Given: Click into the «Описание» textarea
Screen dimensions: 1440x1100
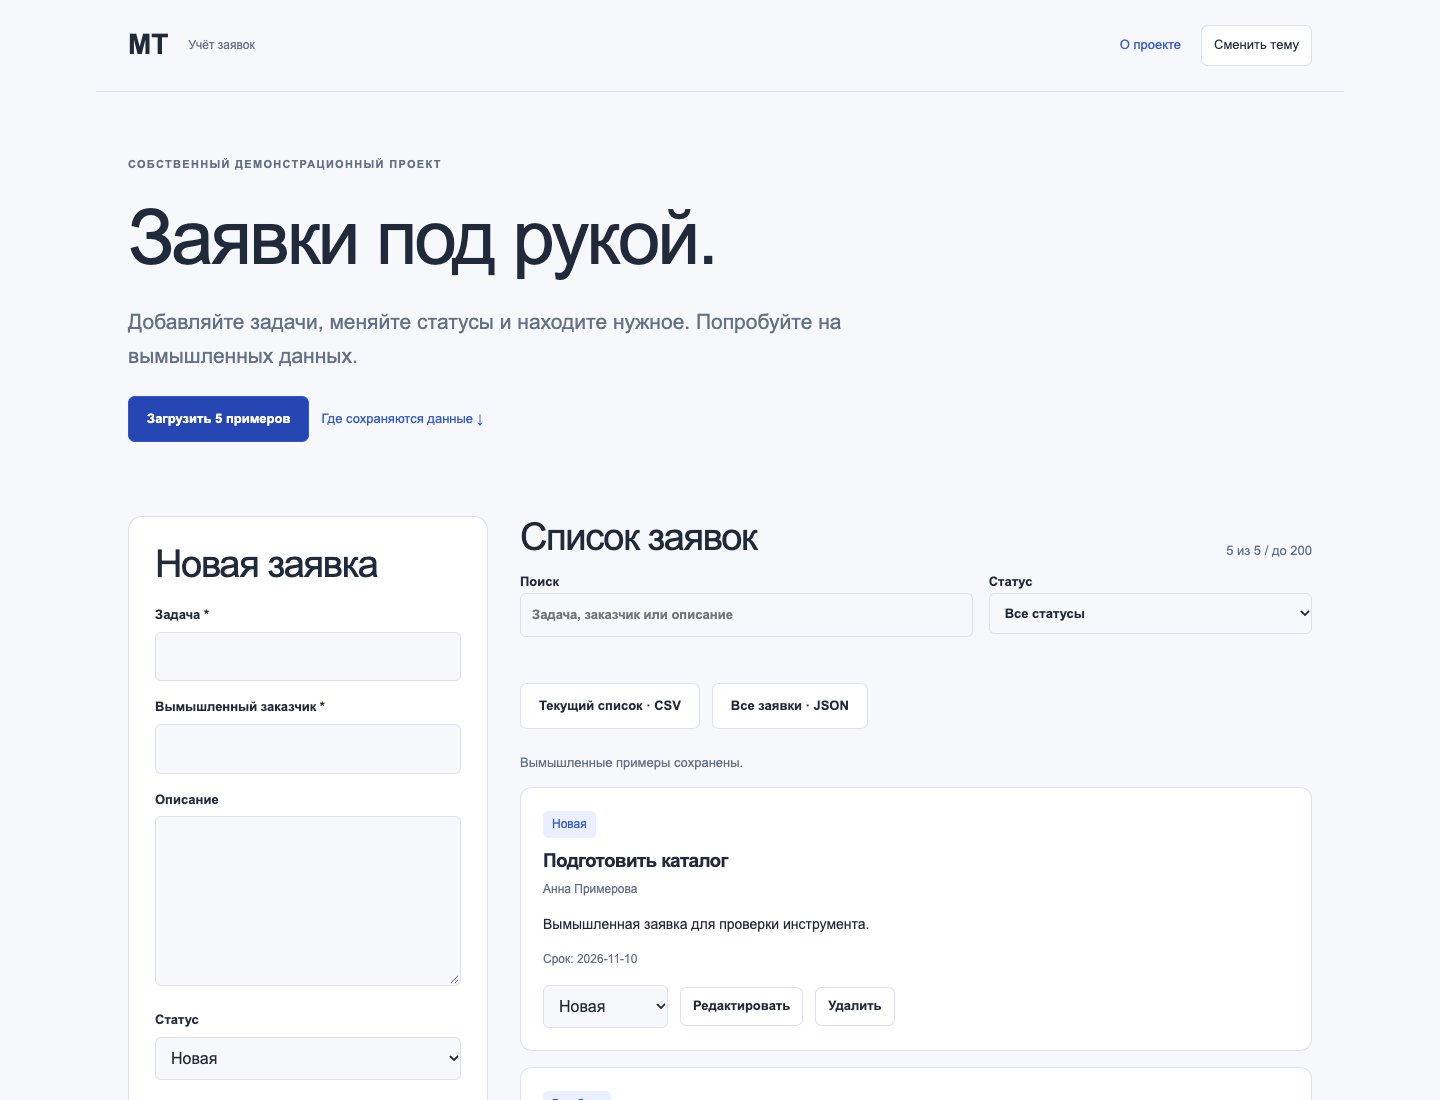Looking at the screenshot, I should point(308,901).
